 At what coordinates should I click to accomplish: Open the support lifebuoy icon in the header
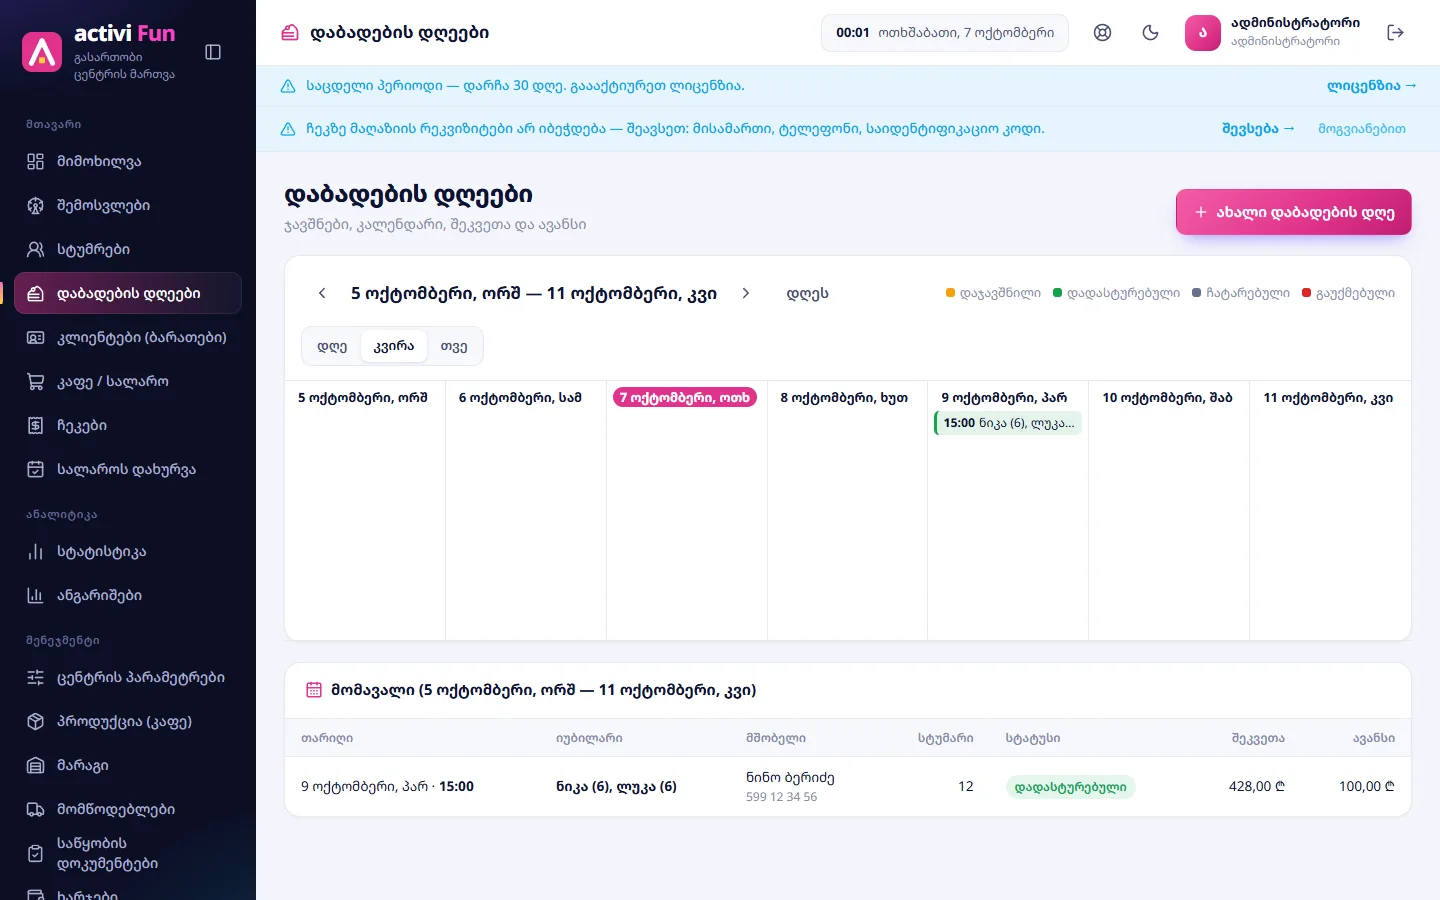[x=1102, y=33]
